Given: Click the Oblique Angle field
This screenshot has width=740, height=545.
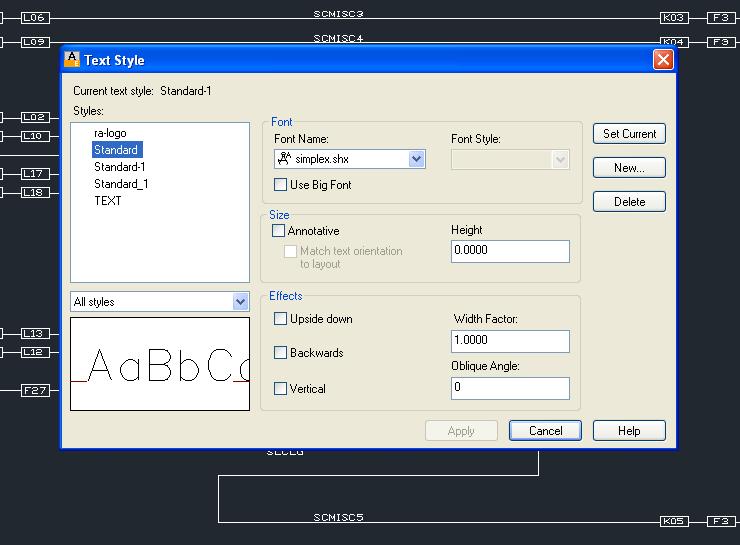Looking at the screenshot, I should (510, 388).
